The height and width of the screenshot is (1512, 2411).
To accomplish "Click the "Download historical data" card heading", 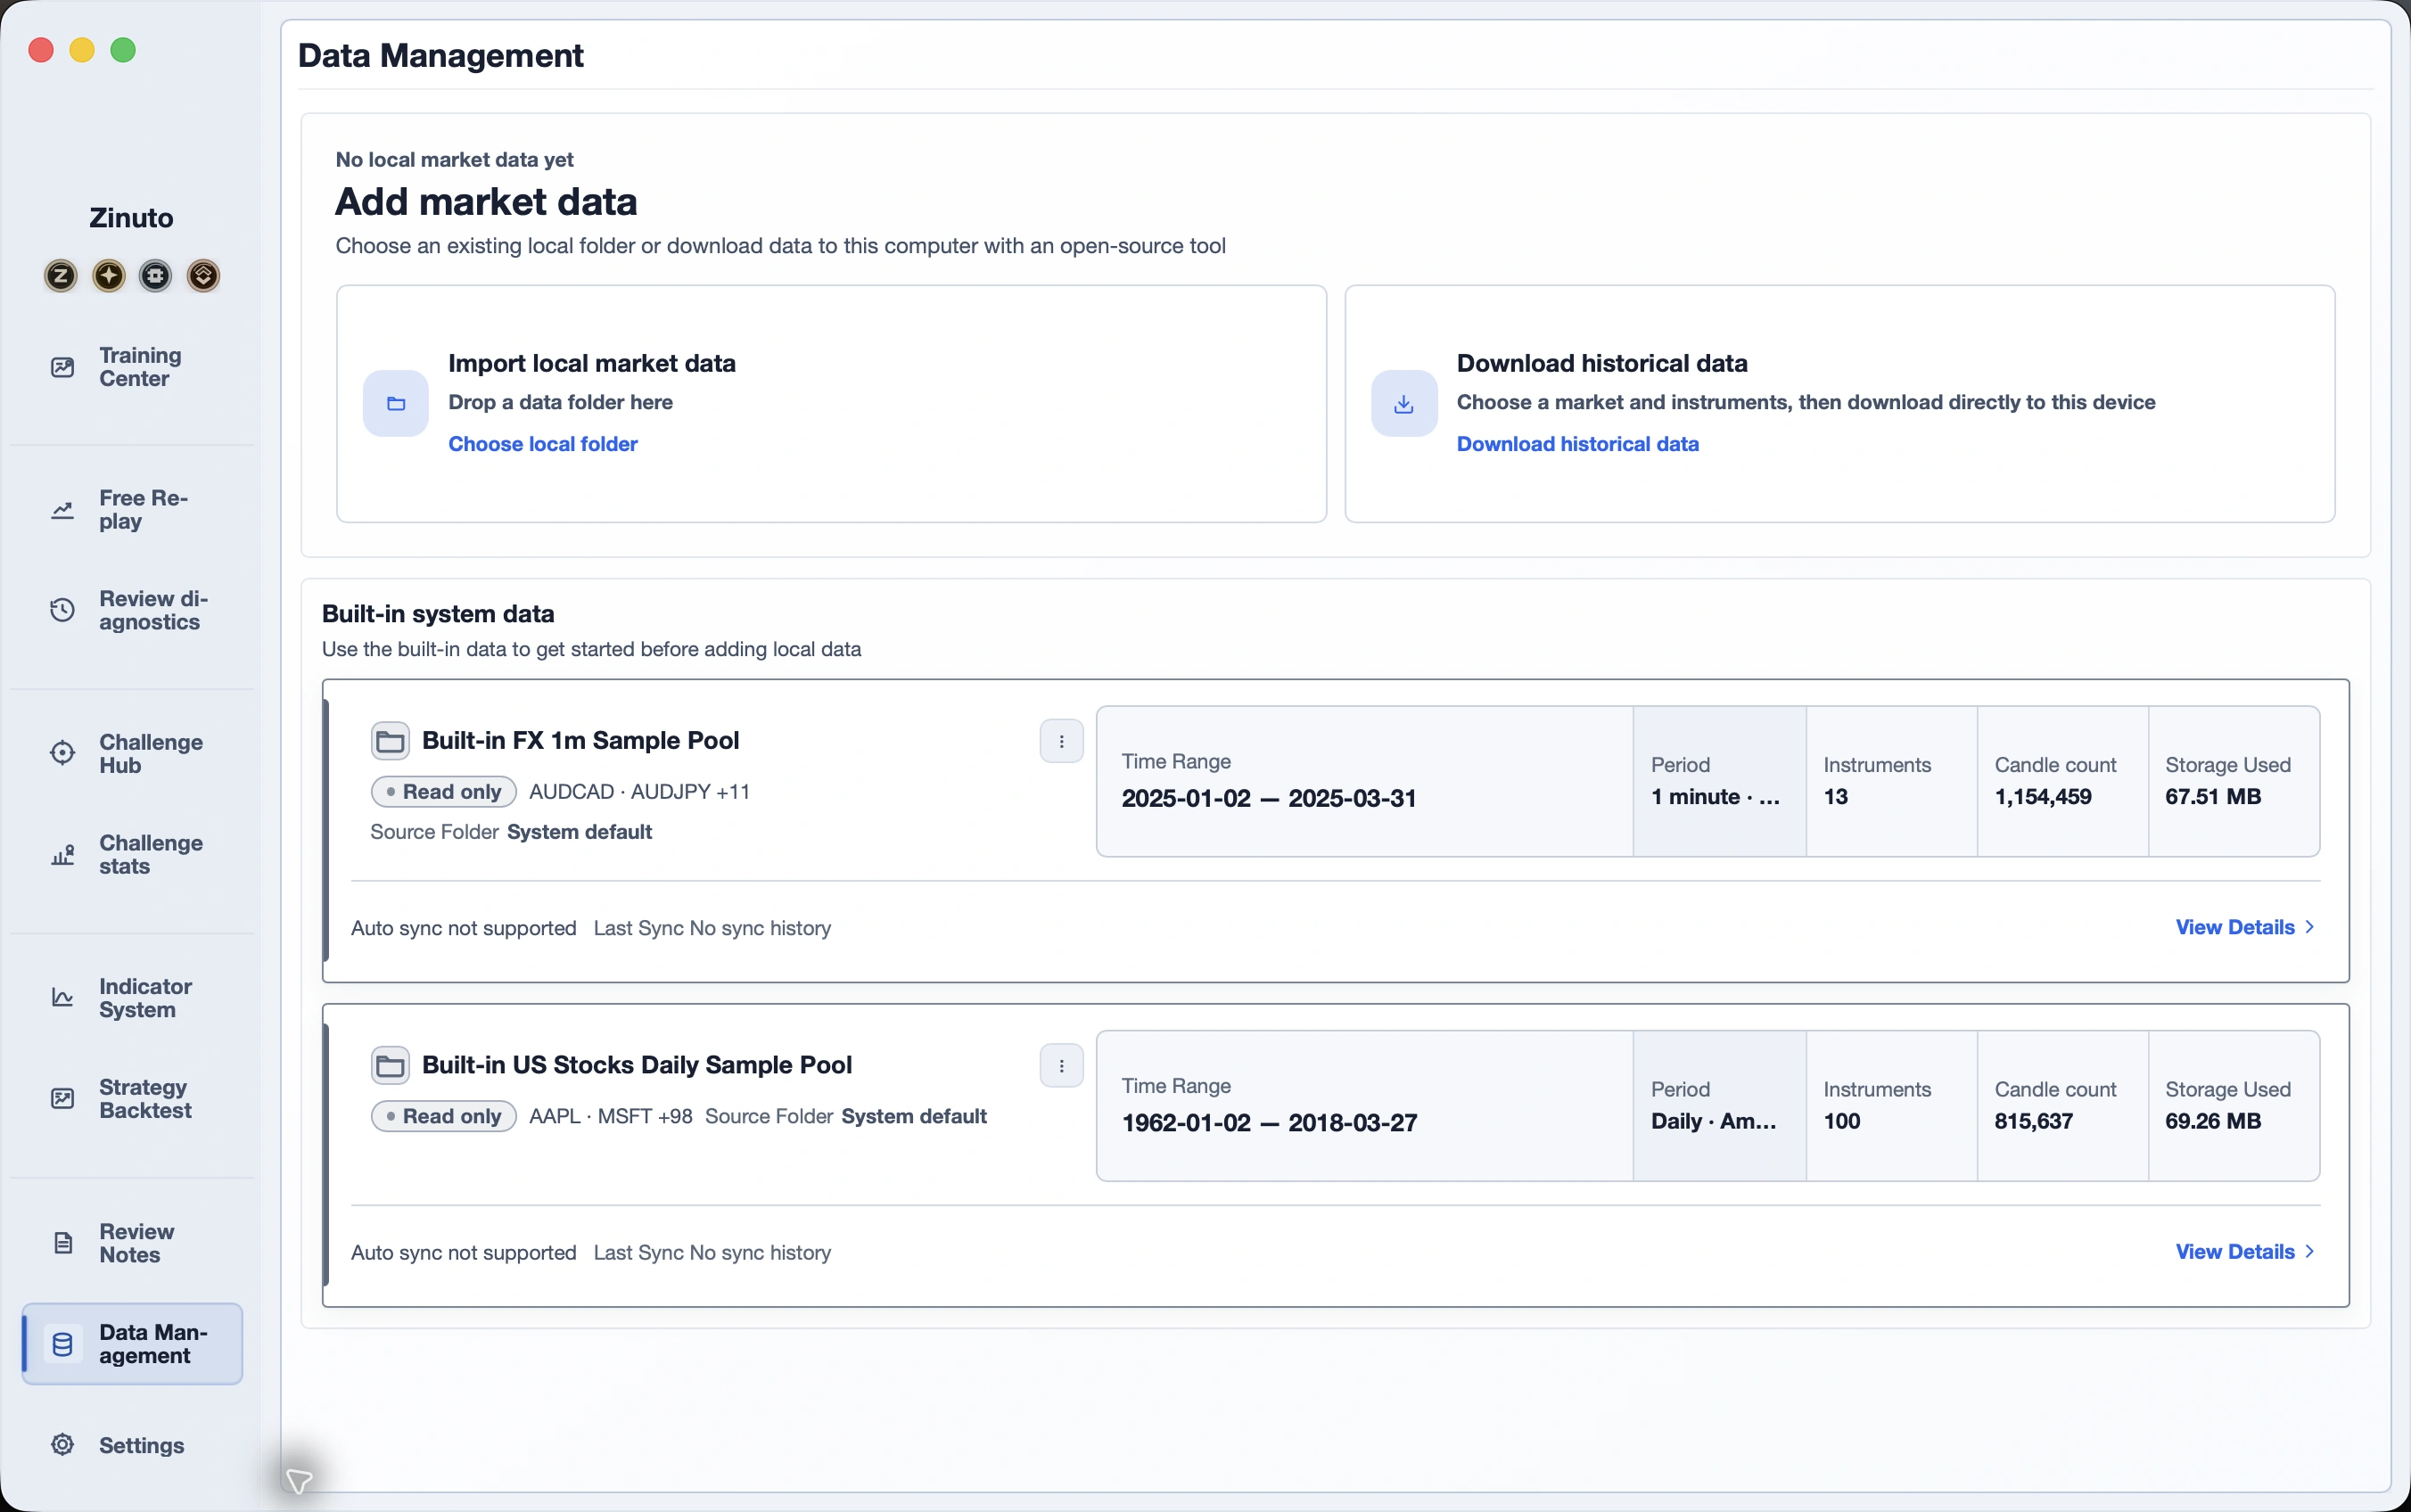I will coord(1602,363).
